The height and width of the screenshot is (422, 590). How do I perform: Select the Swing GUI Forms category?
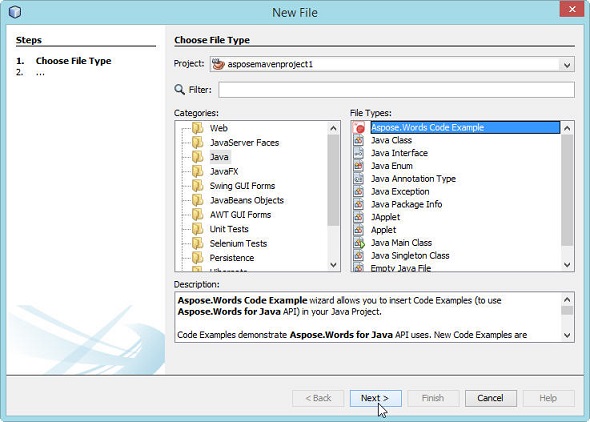tap(242, 186)
